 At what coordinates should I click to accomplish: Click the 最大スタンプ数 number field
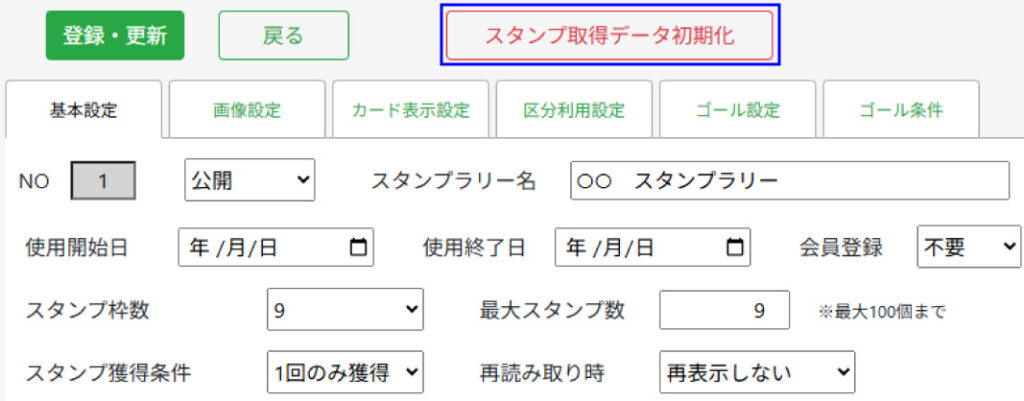pos(724,310)
